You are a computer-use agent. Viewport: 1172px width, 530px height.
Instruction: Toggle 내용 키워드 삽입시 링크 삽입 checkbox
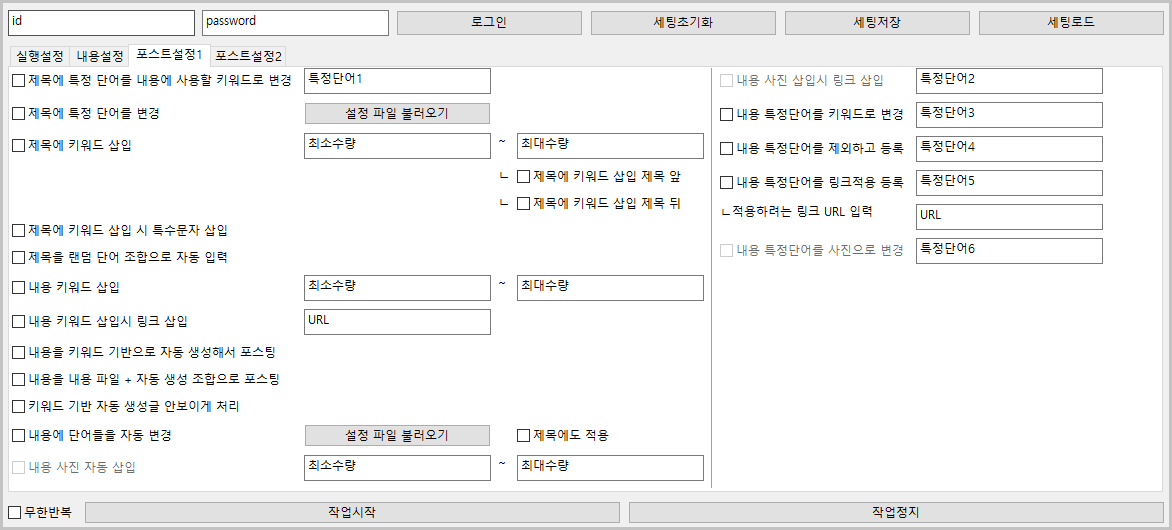(x=19, y=322)
